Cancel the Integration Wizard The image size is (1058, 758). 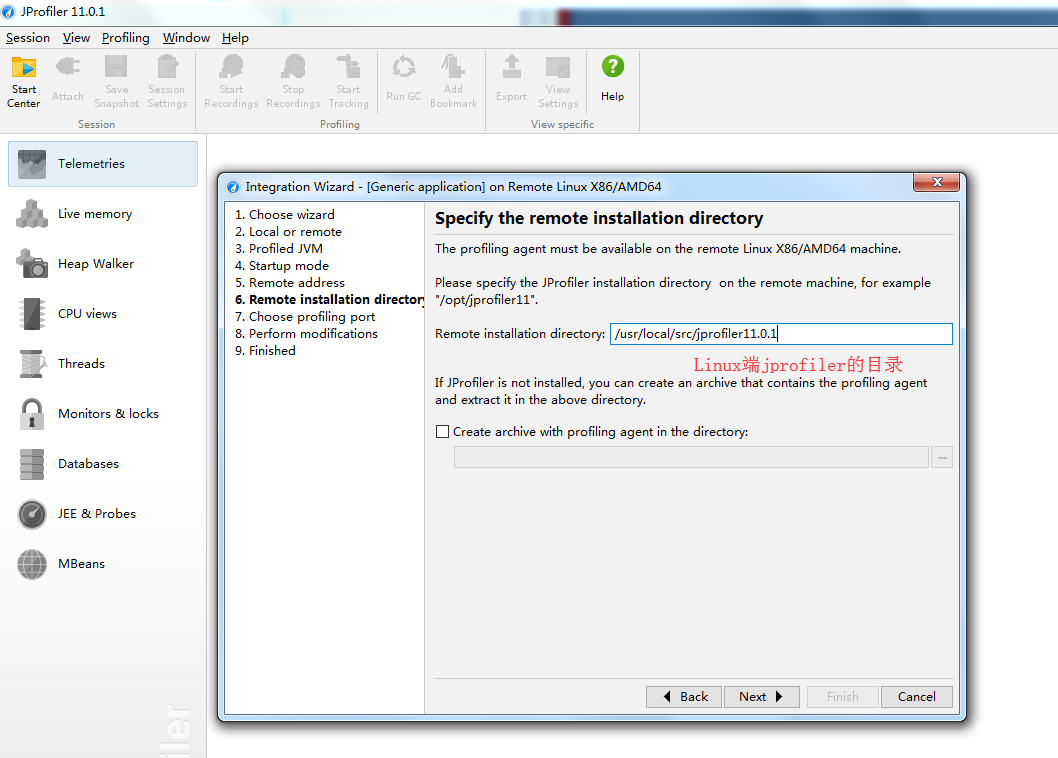tap(916, 697)
